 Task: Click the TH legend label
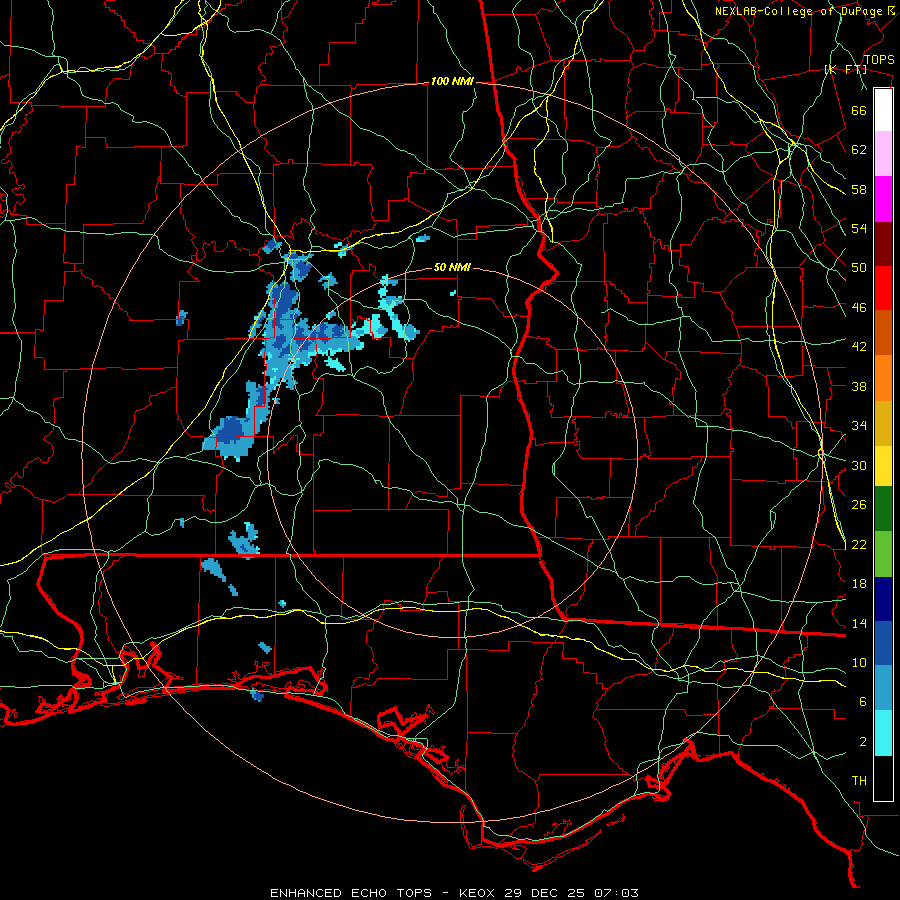(859, 781)
